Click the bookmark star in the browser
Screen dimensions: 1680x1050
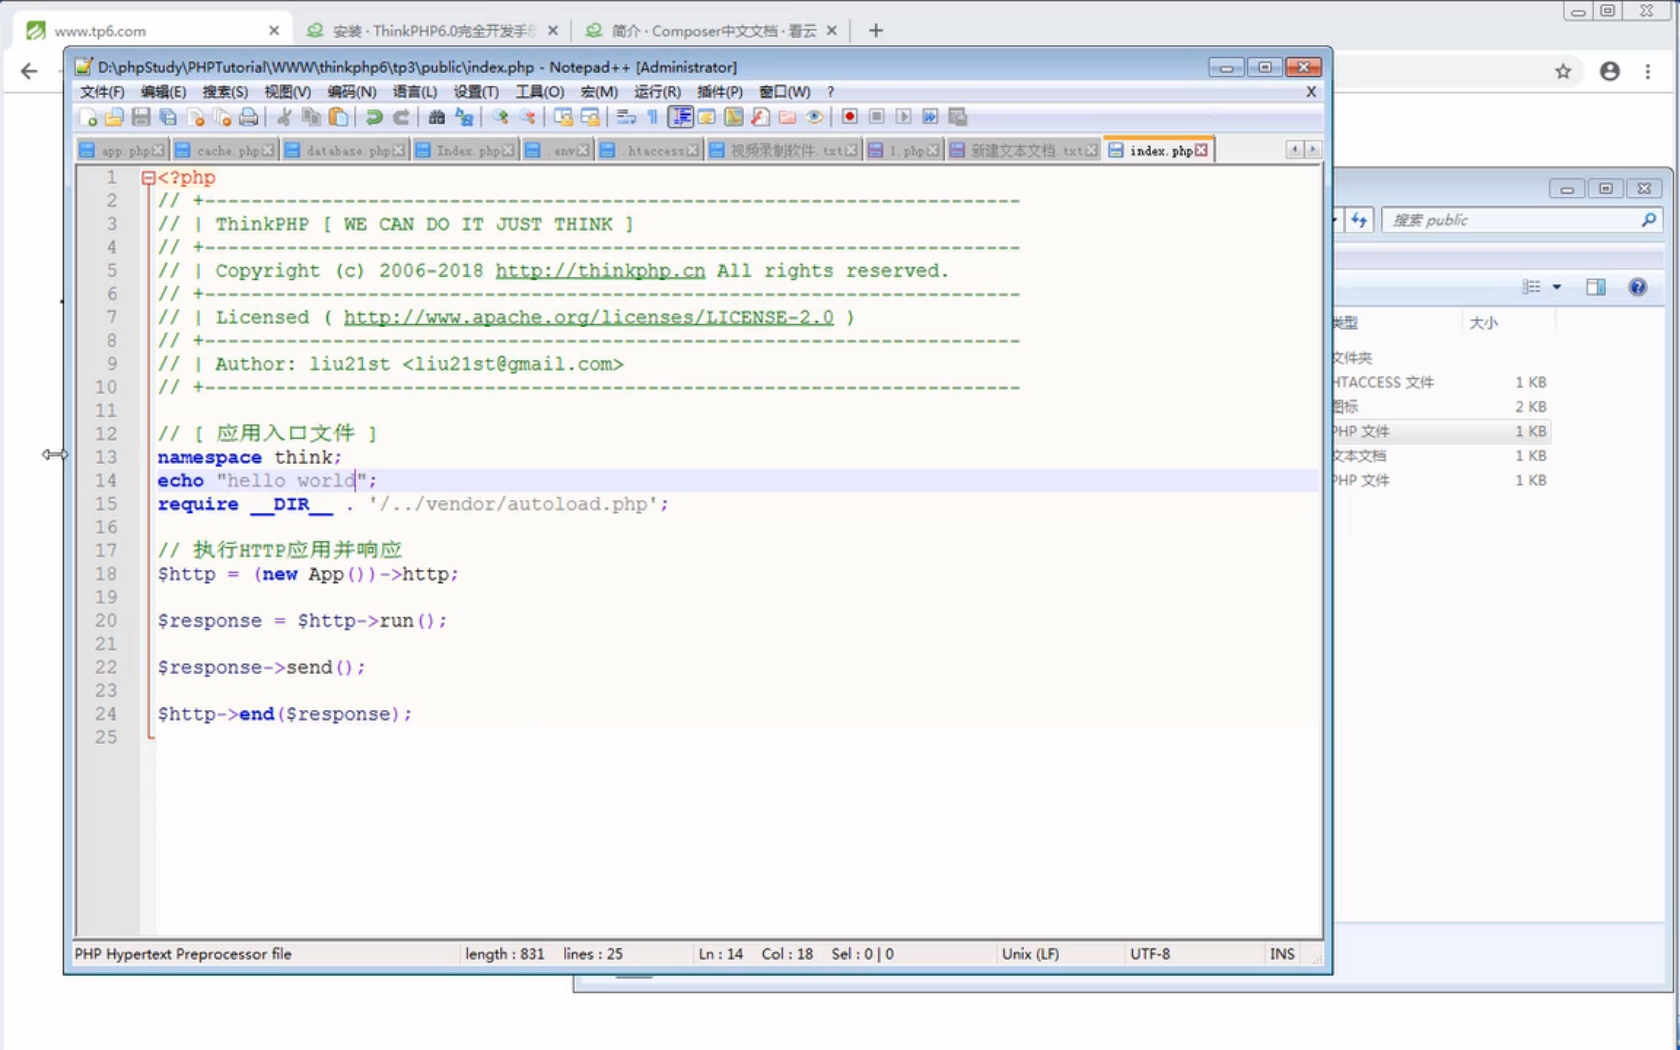(1563, 71)
